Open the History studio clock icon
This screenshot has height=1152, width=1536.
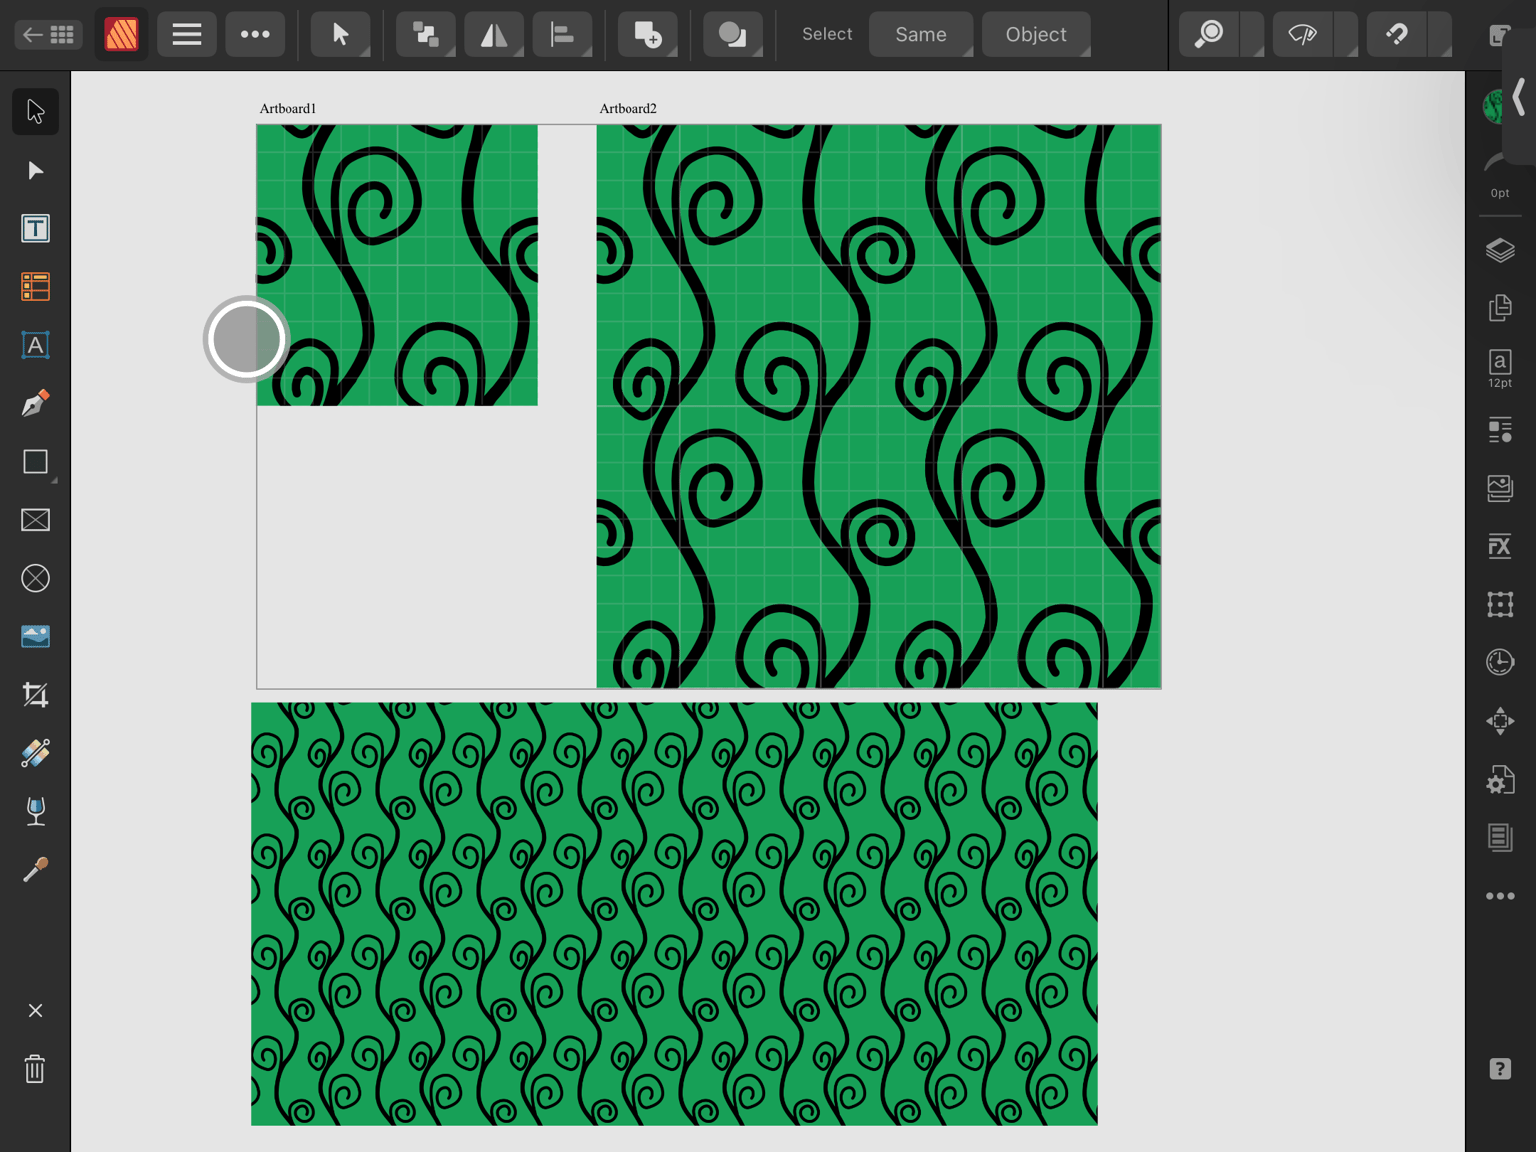(1500, 662)
